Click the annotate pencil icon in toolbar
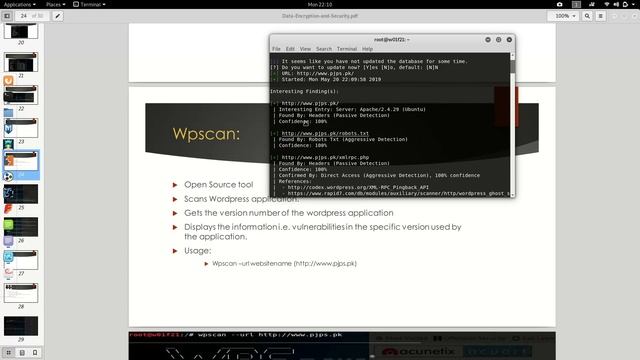The width and height of the screenshot is (640, 360). tap(58, 16)
